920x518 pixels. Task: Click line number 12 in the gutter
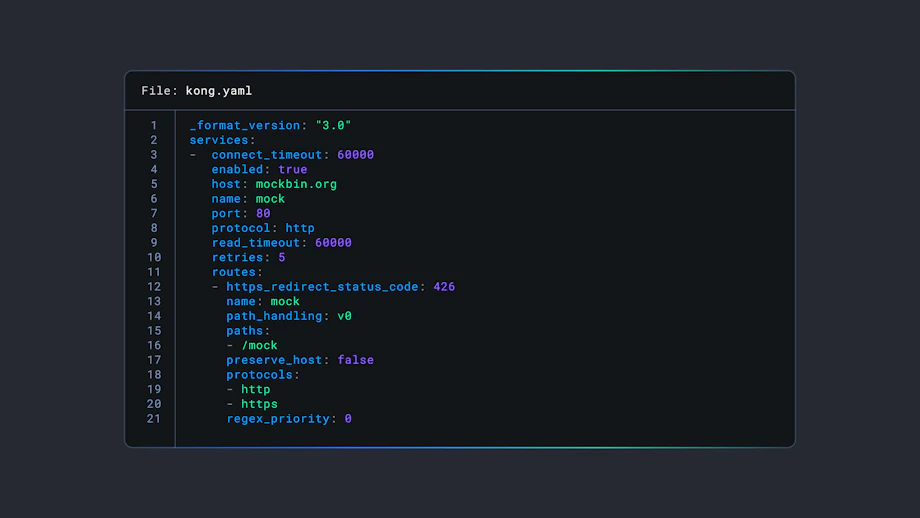coord(154,287)
